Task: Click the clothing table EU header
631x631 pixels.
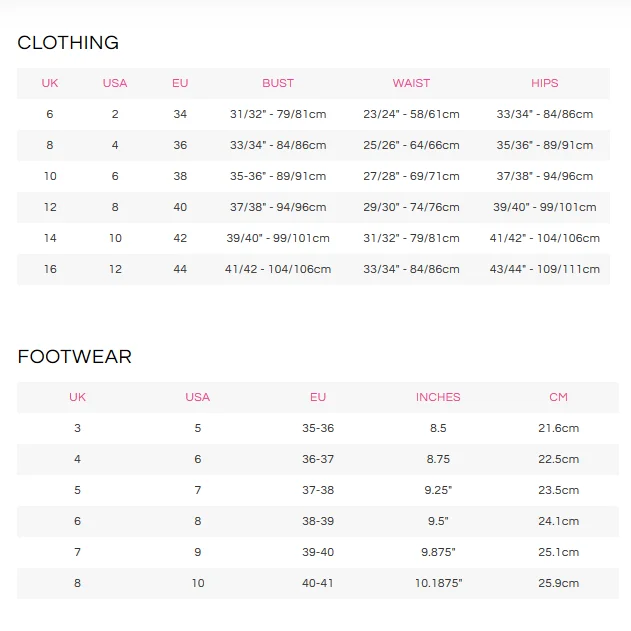Action: click(180, 83)
